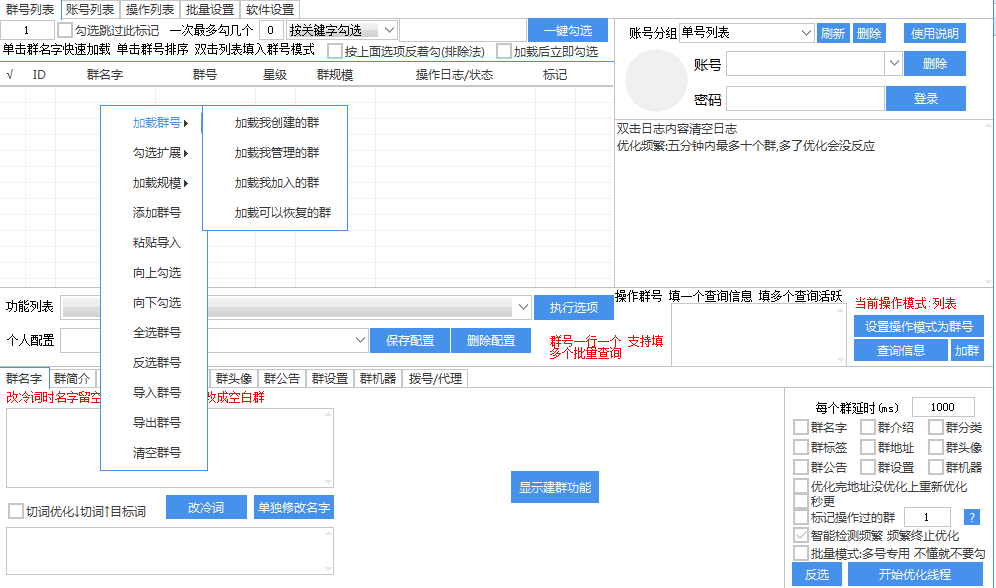
Task: Click 设置操作模式为群号 button
Action: [x=919, y=326]
